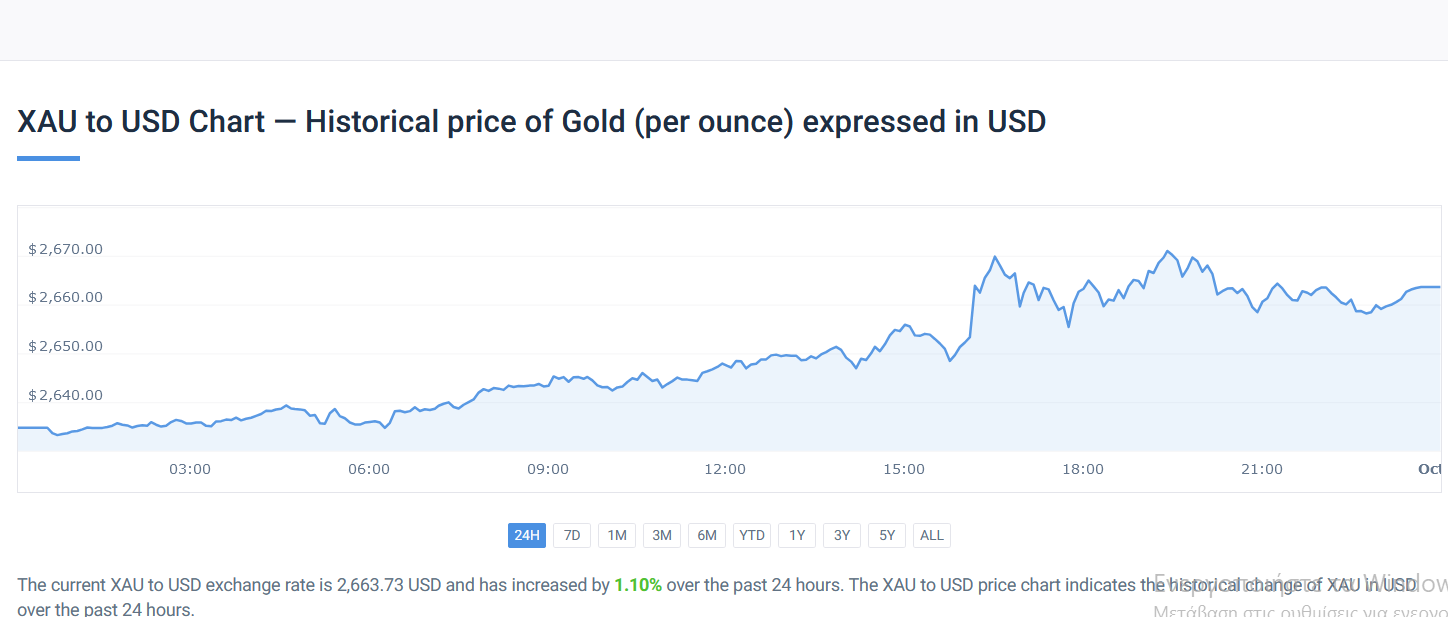Click the 18:00 time axis marker
Viewport: 1448px width, 617px height.
coord(1083,469)
